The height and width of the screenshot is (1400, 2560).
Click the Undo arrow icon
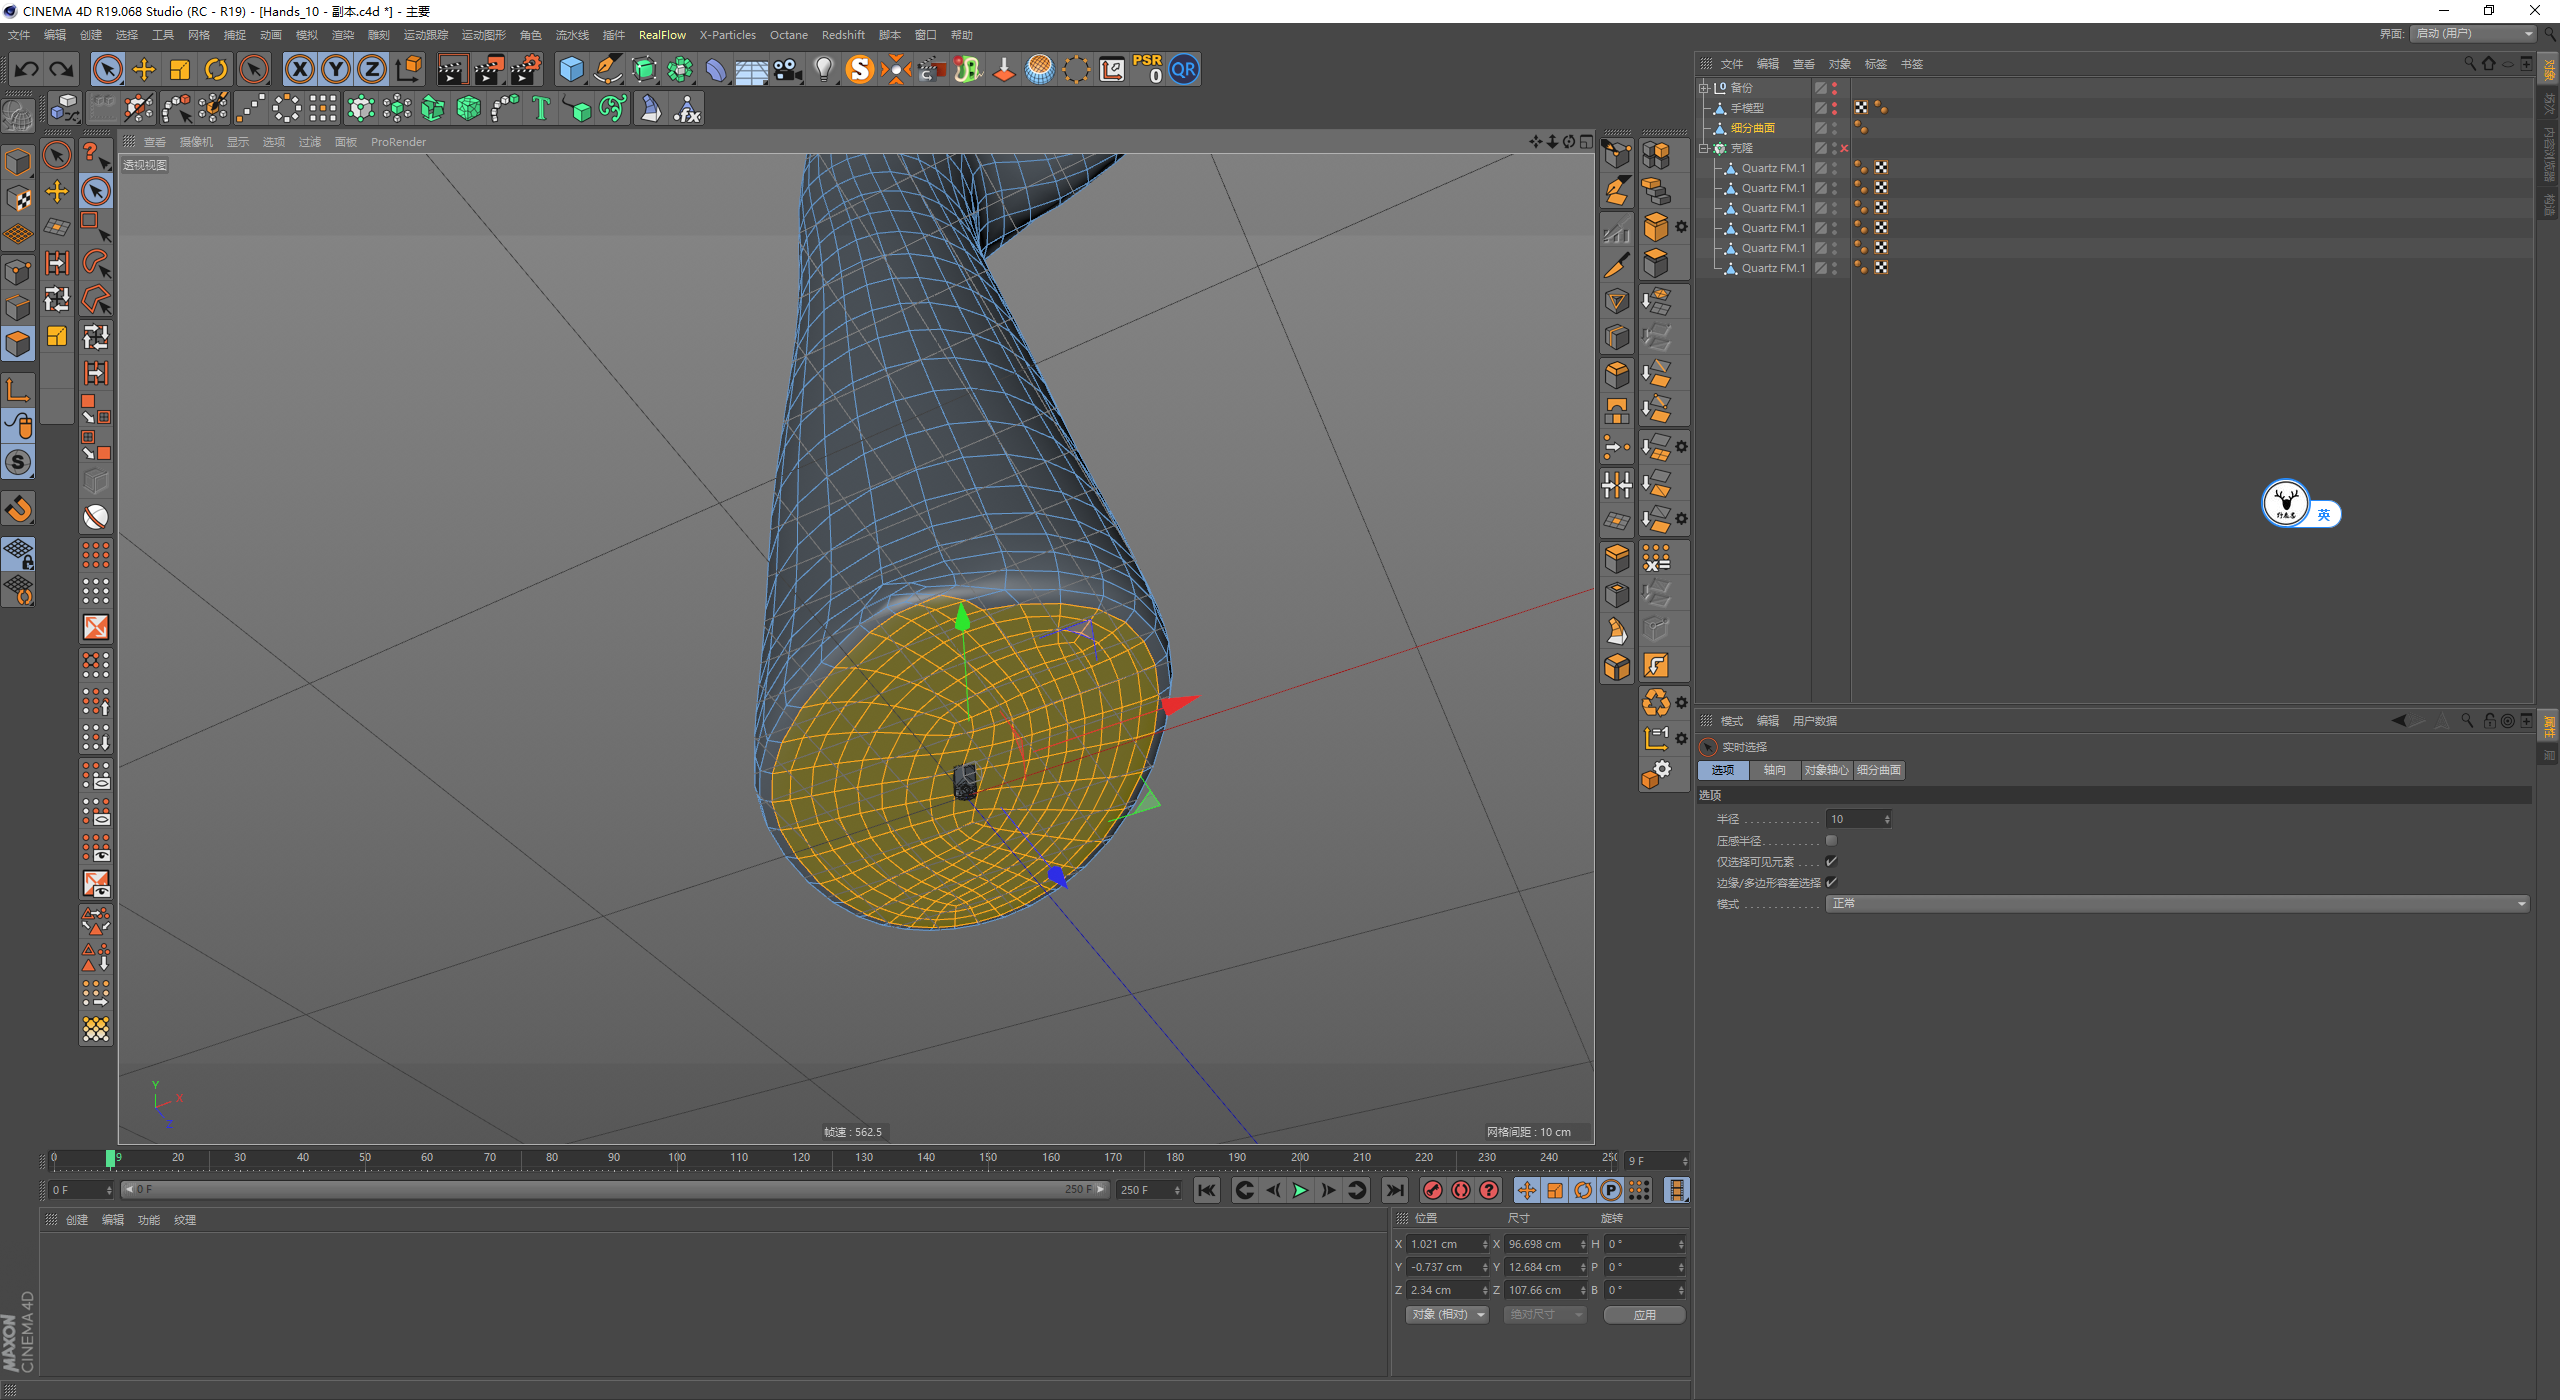27,69
